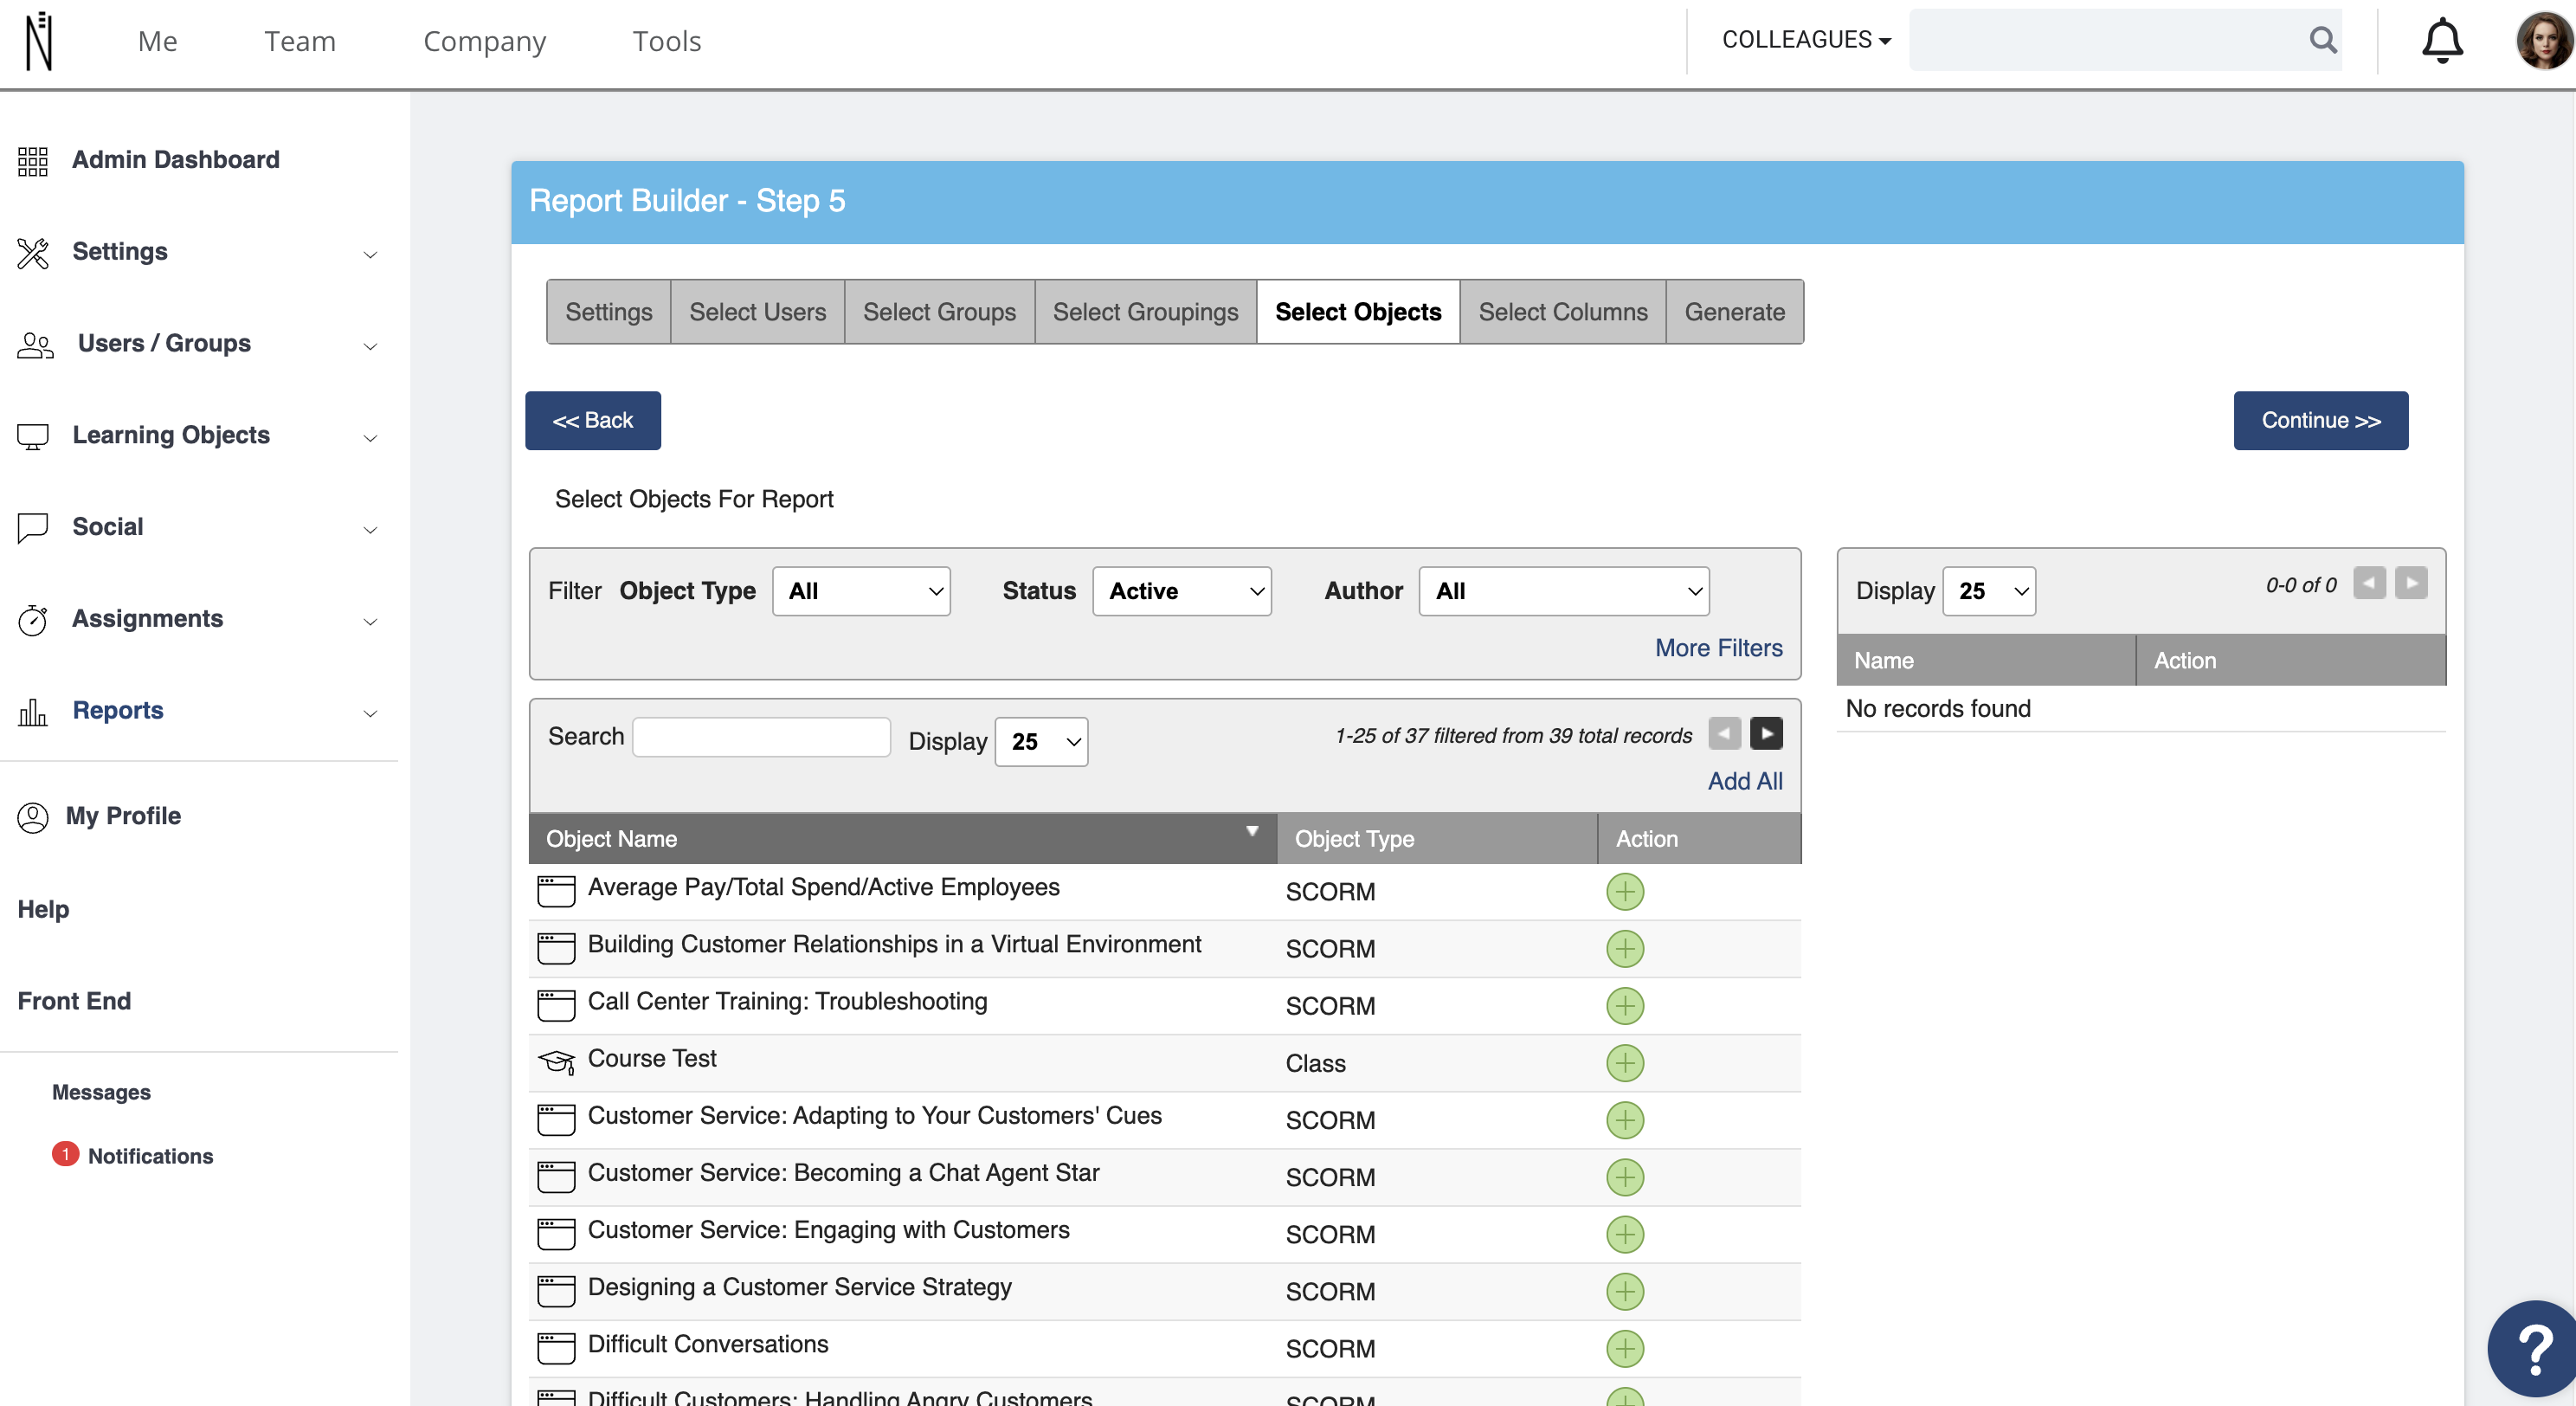Click the Users / Groups people icon
The width and height of the screenshot is (2576, 1406).
(35, 345)
